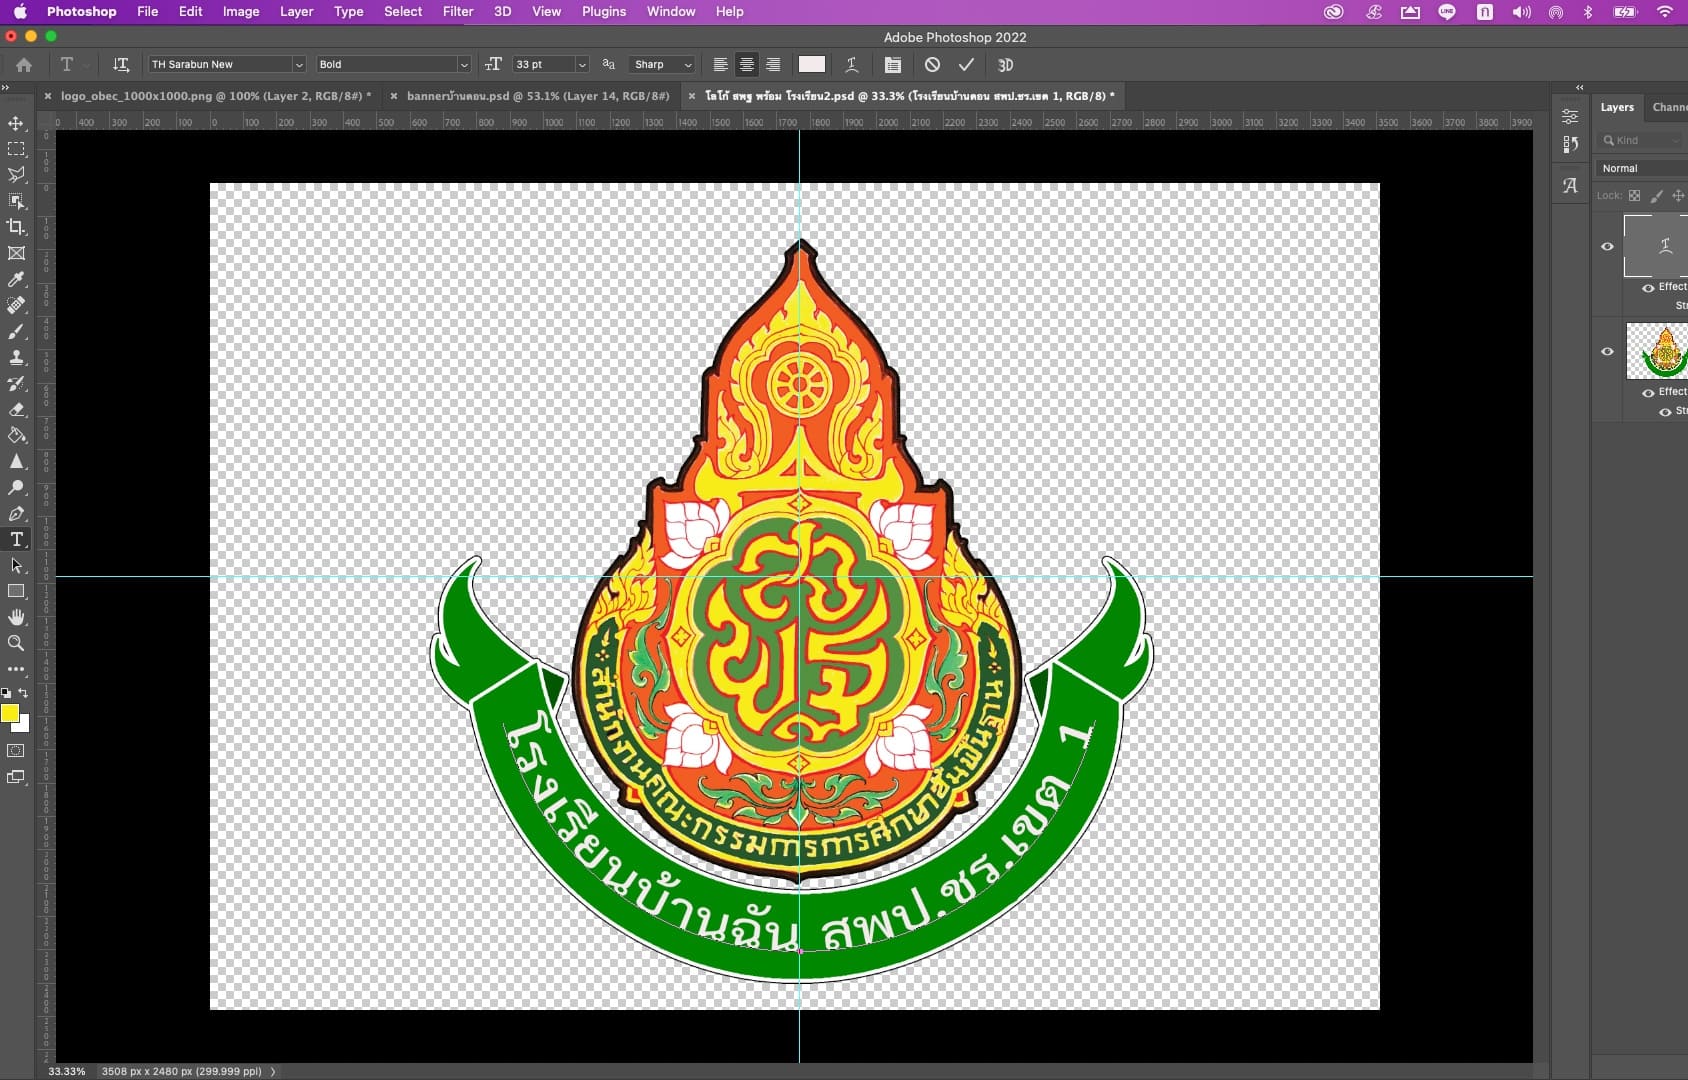Select the Dodge tool

[x=16, y=487]
